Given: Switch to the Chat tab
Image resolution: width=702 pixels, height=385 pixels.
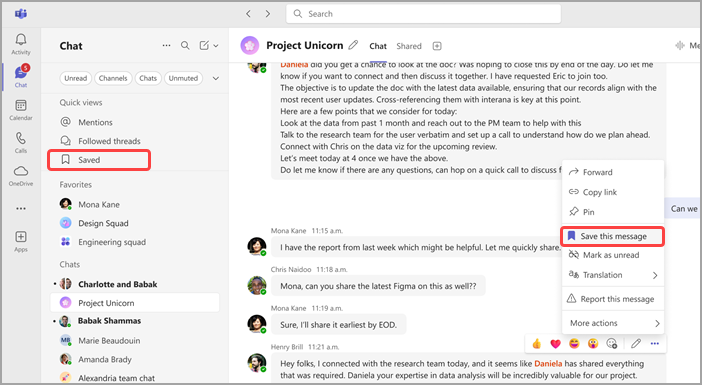Looking at the screenshot, I should 378,46.
